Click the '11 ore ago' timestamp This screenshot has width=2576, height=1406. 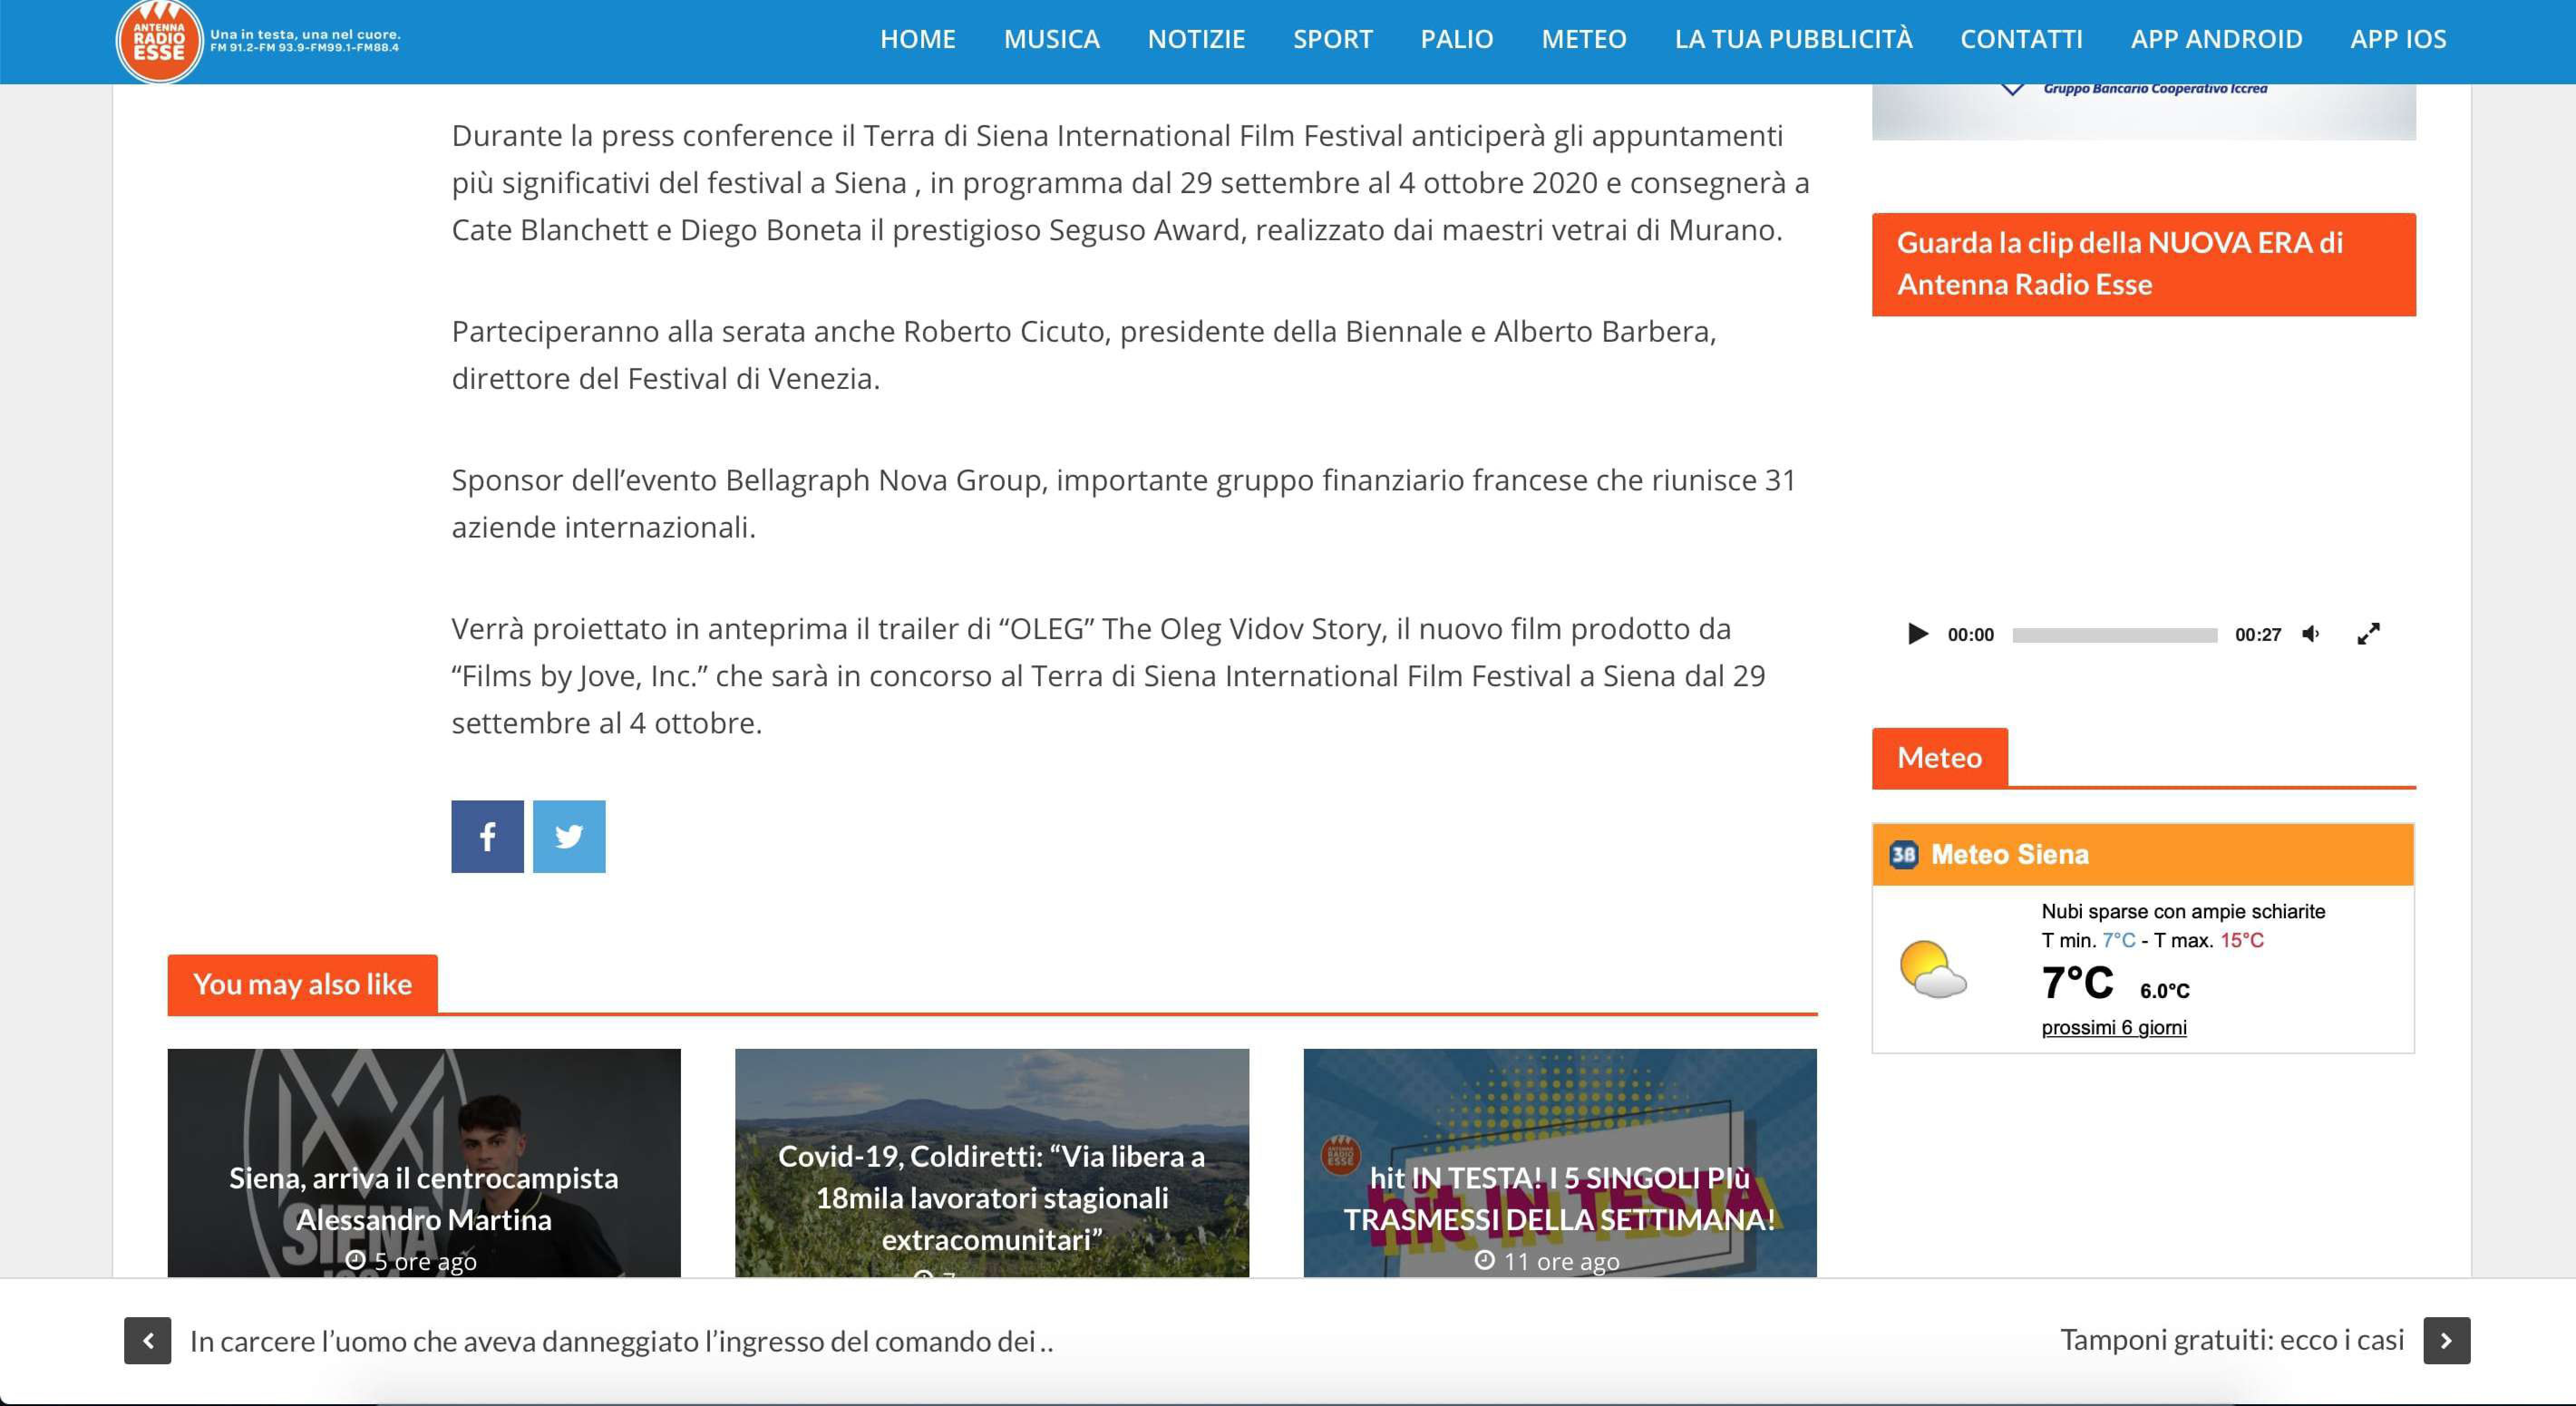point(1547,1261)
